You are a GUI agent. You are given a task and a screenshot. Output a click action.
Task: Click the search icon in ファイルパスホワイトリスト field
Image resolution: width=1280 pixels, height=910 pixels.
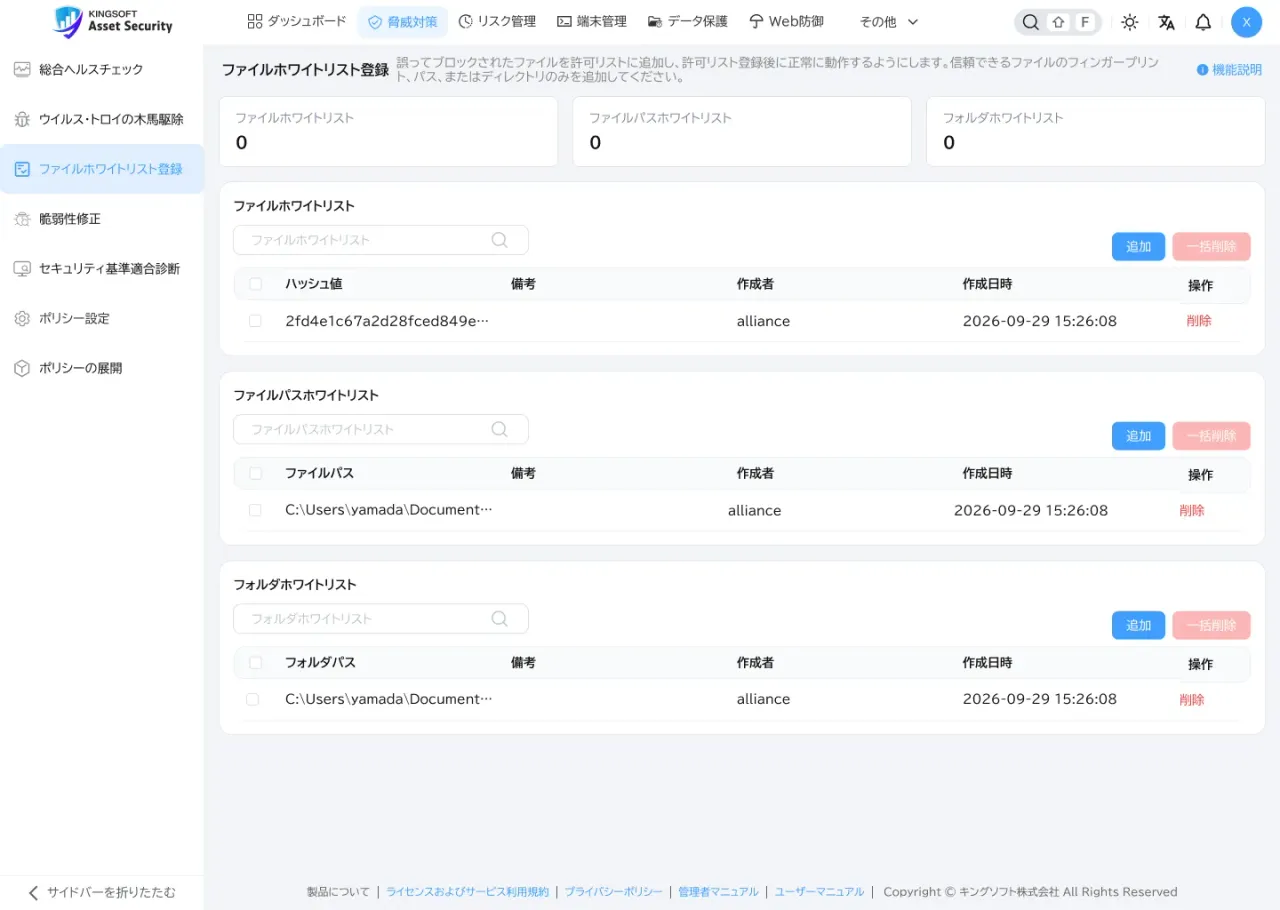[500, 429]
